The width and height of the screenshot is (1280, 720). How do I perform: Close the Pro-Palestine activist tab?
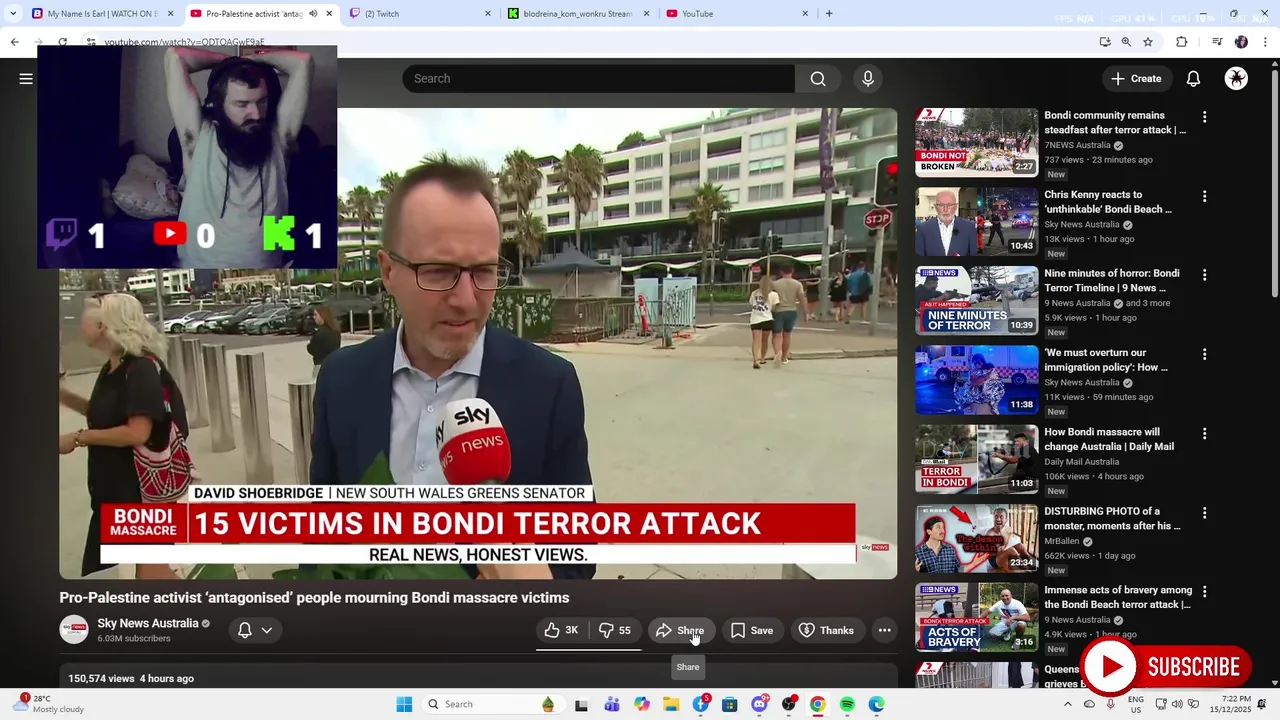click(329, 14)
